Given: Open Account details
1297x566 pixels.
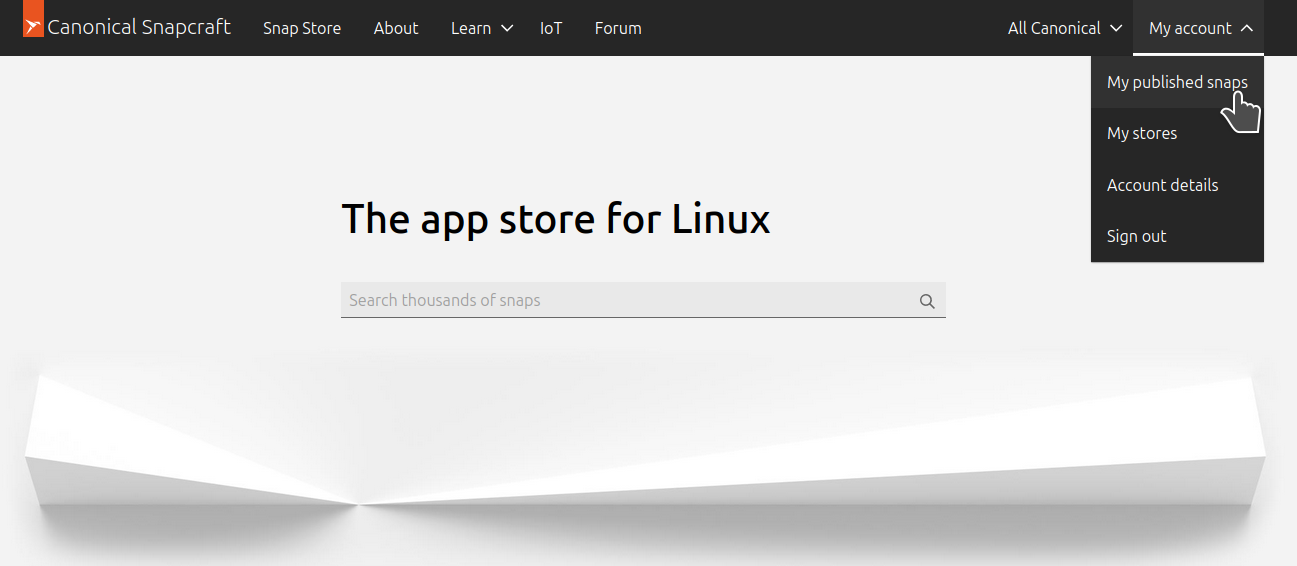Looking at the screenshot, I should click(x=1177, y=185).
